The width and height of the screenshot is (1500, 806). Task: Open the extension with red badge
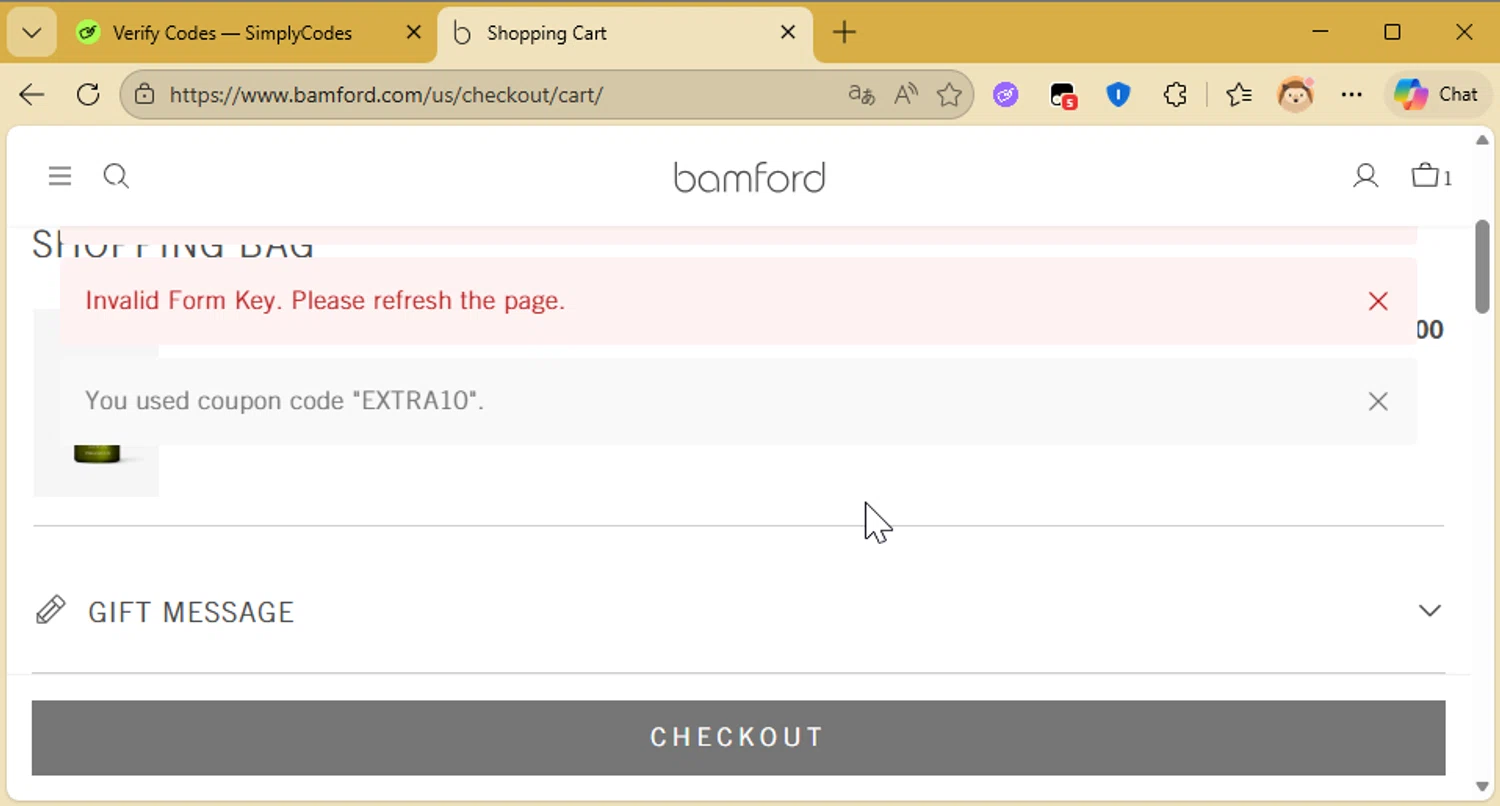point(1062,96)
